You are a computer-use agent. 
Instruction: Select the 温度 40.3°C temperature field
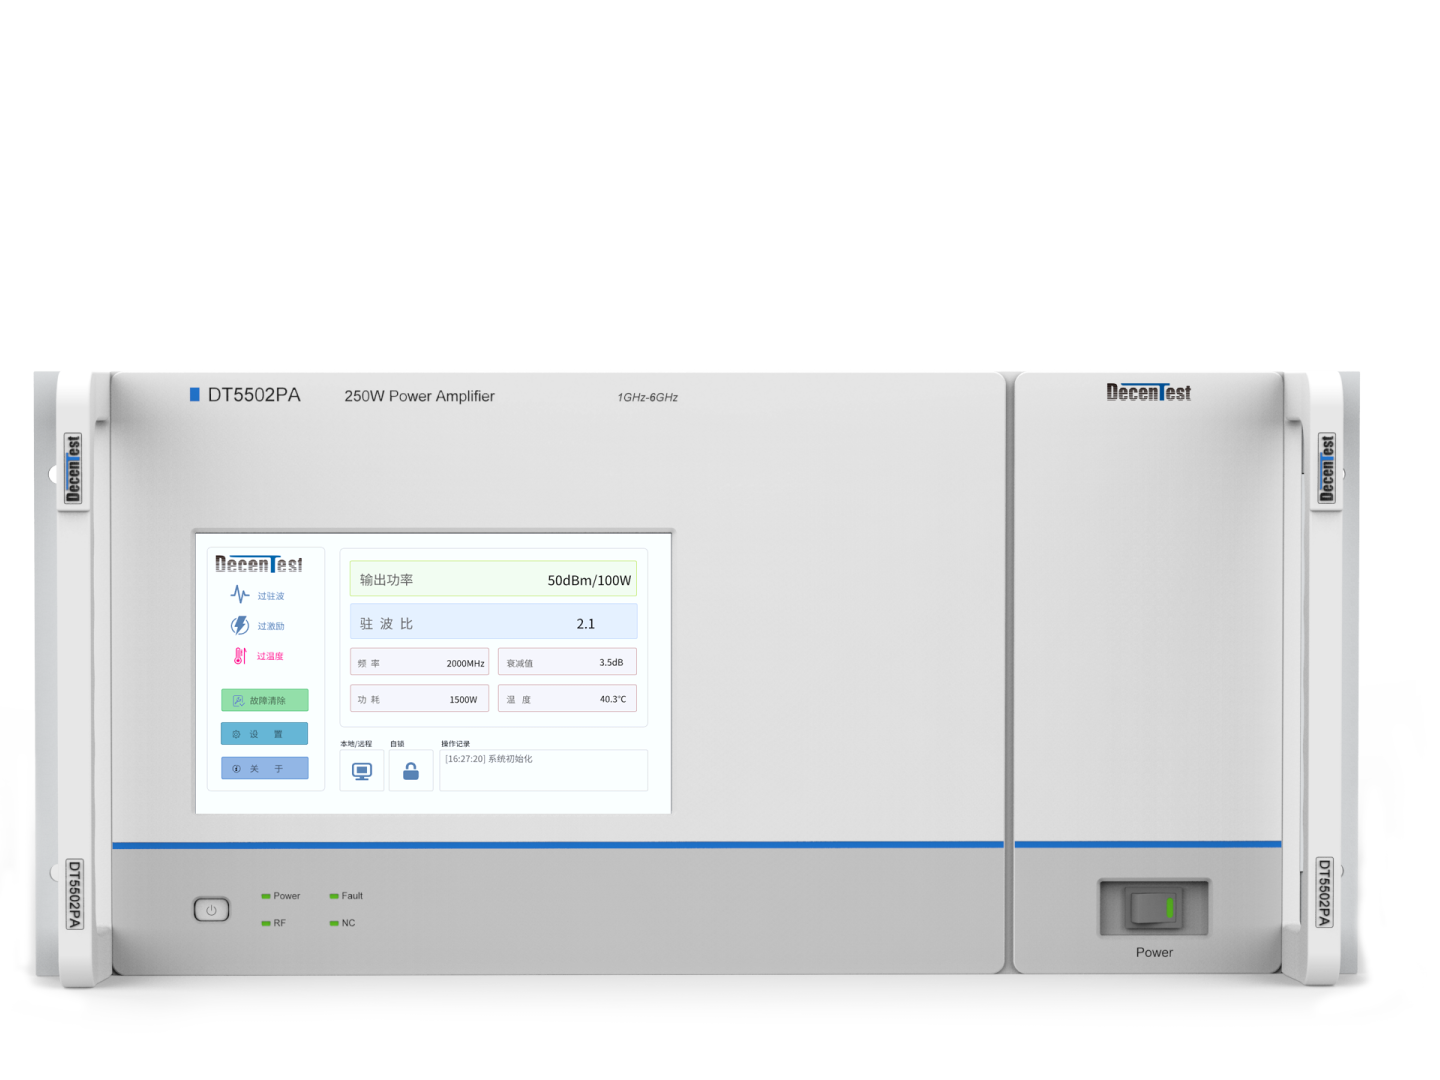click(x=567, y=699)
